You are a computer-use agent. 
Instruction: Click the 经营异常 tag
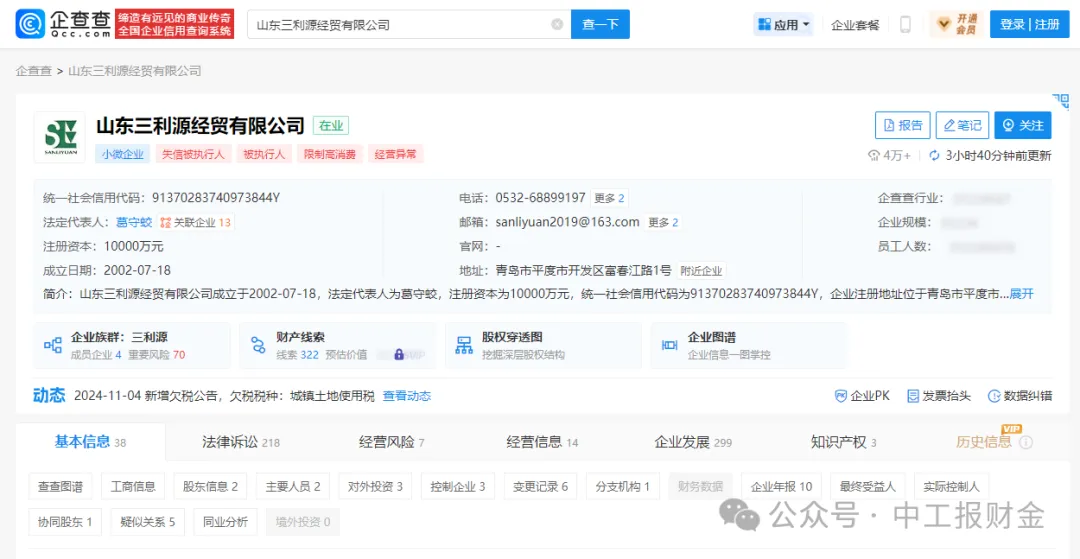click(395, 154)
